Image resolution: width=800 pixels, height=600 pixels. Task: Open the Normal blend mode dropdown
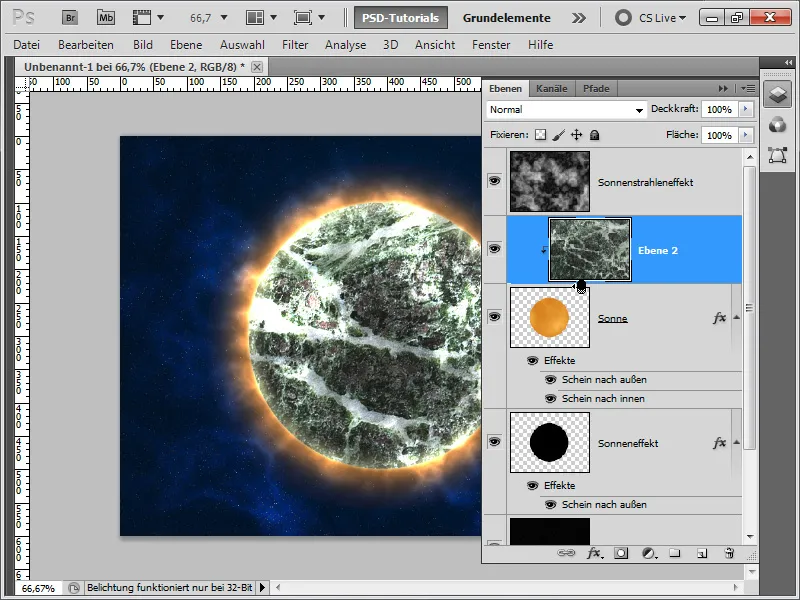point(566,110)
